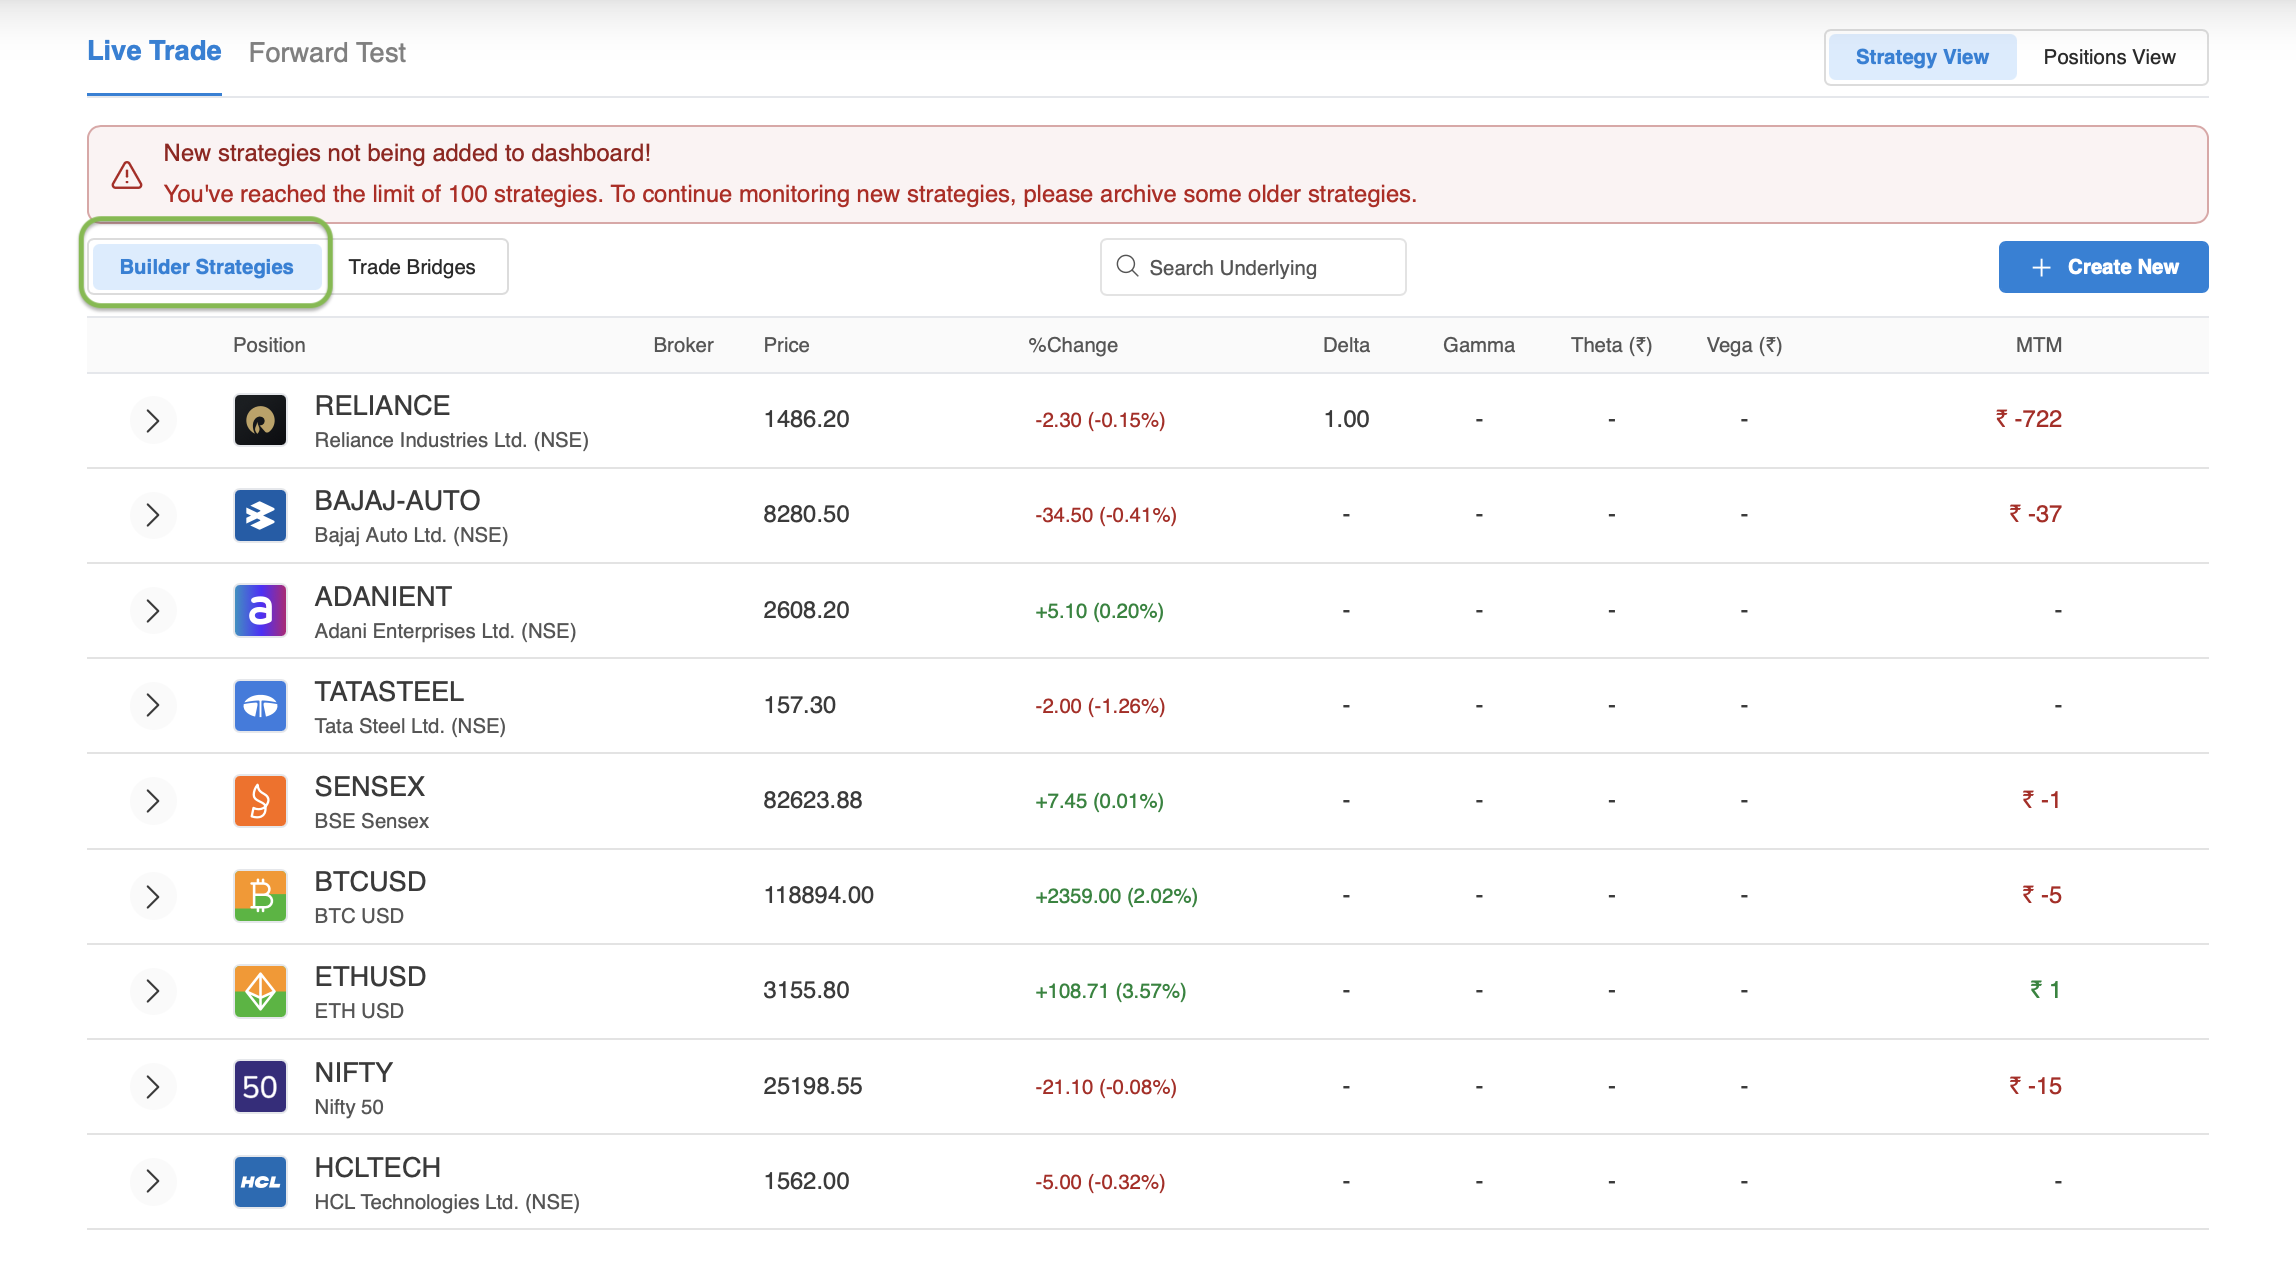The image size is (2296, 1266).
Task: Click Reliance price 1486.20
Action: (806, 419)
